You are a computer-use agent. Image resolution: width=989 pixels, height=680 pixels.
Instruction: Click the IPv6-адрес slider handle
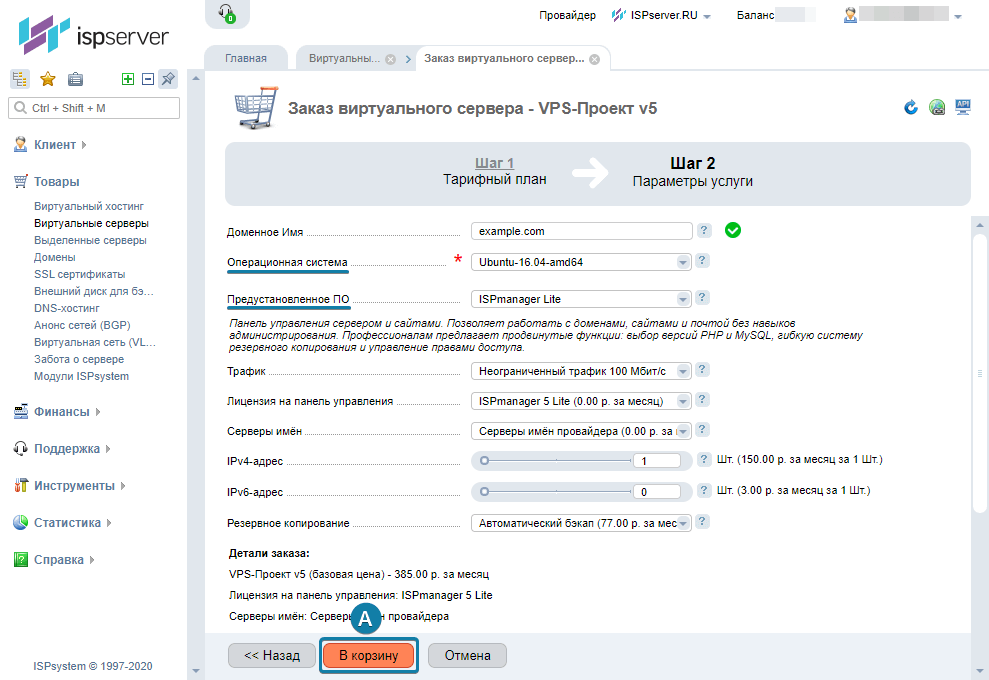pyautogui.click(x=484, y=491)
